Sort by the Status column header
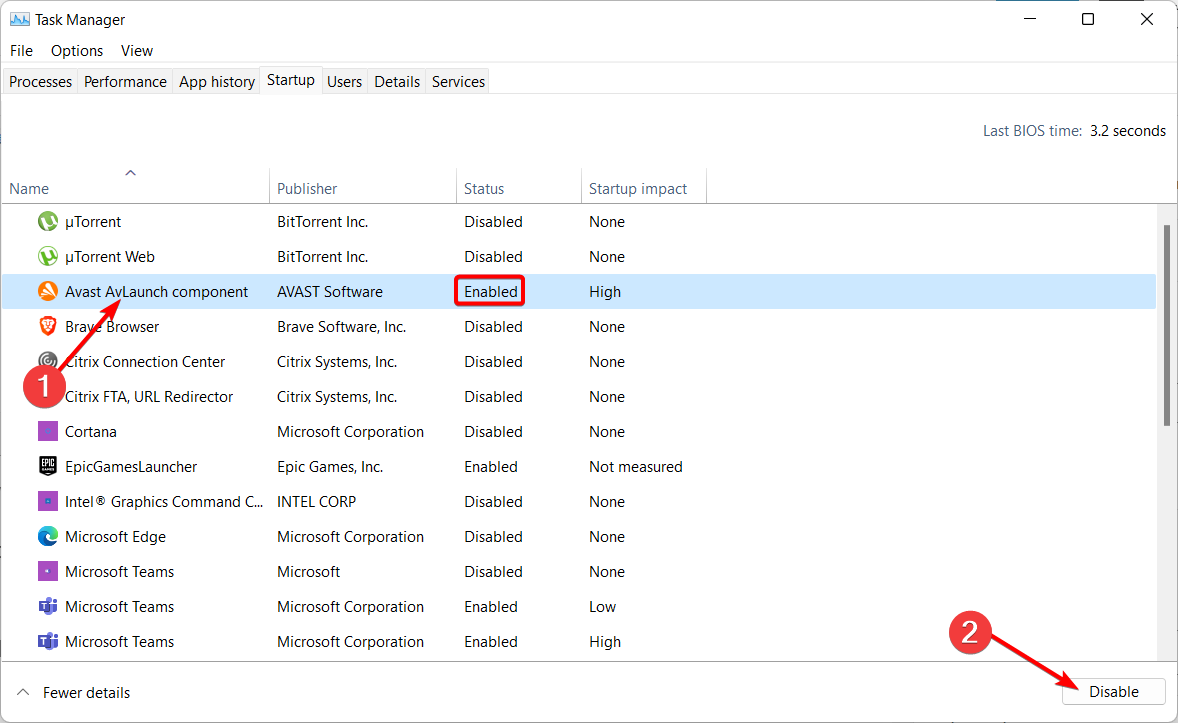 [518, 188]
